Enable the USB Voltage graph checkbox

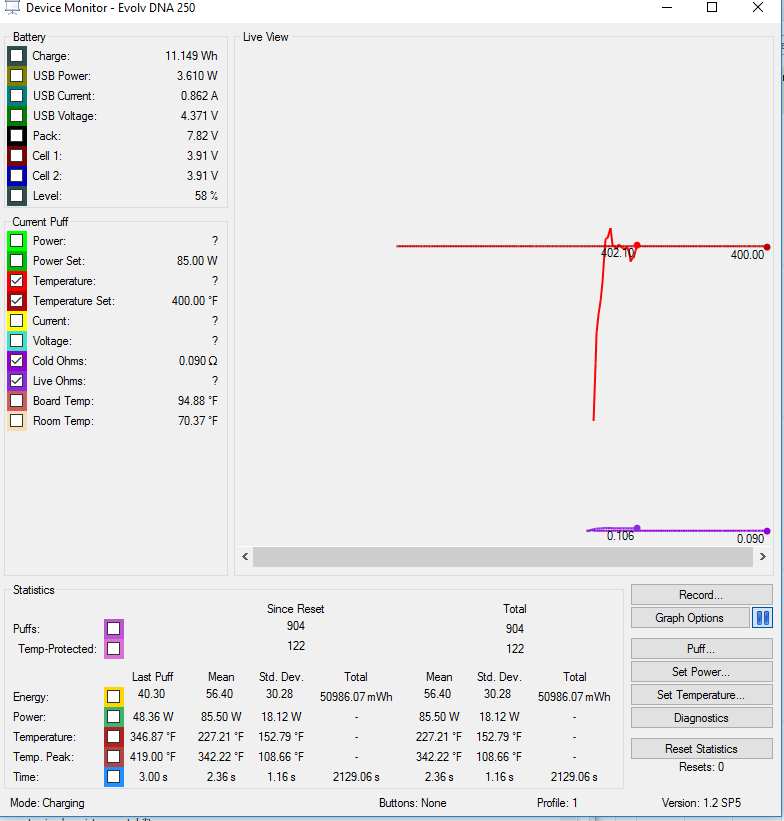coord(17,116)
